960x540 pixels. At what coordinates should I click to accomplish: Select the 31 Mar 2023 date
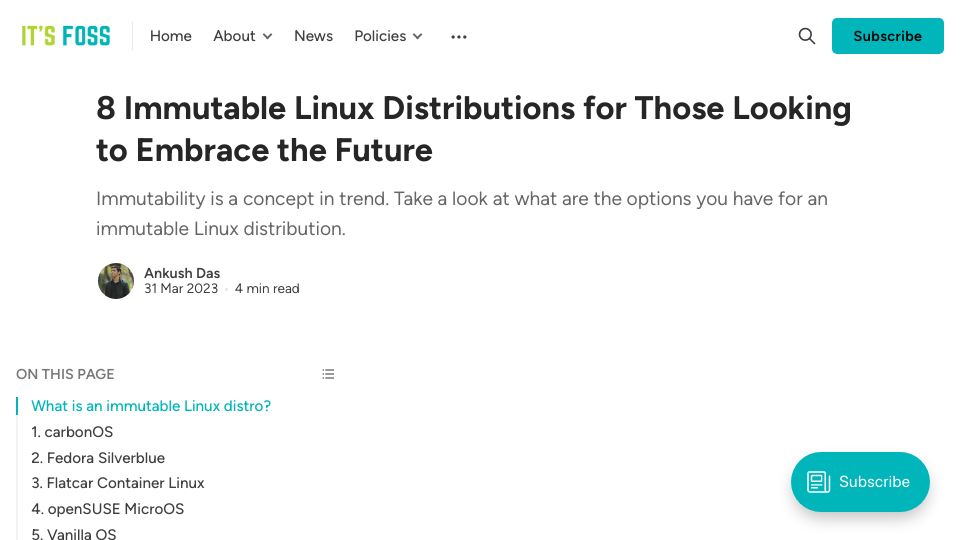[181, 288]
